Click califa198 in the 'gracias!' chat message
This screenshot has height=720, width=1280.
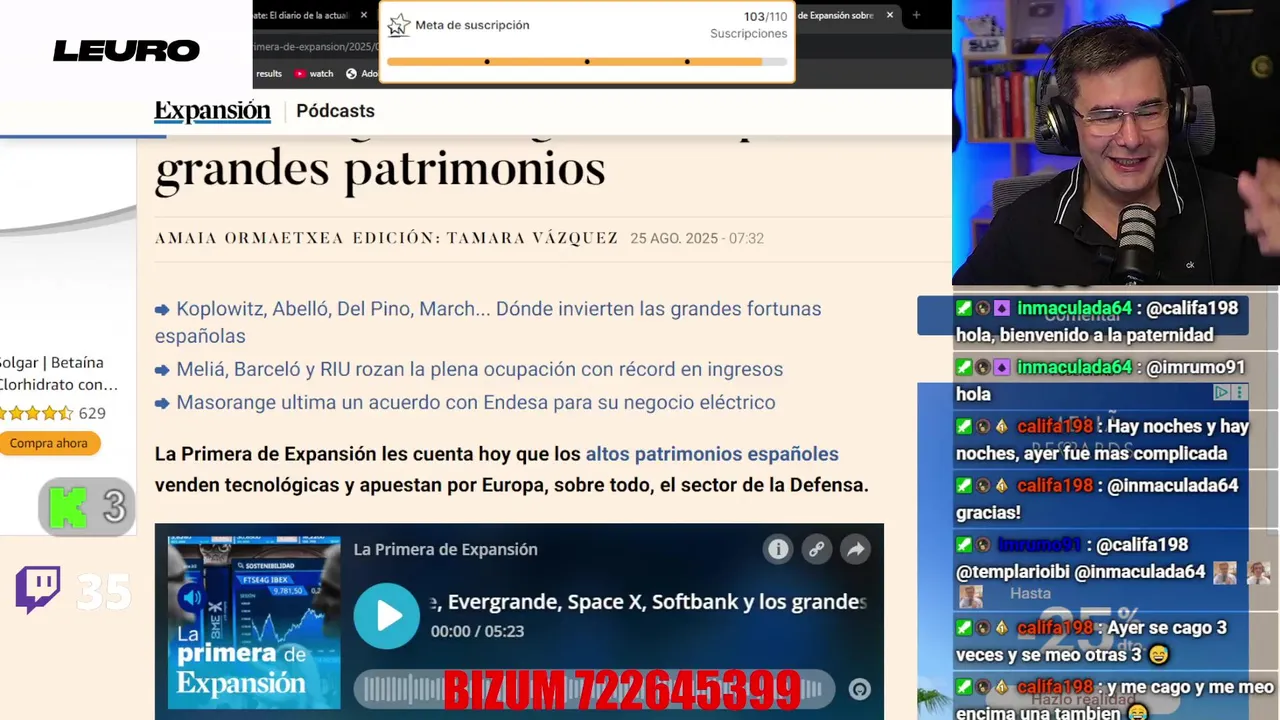coord(1055,485)
